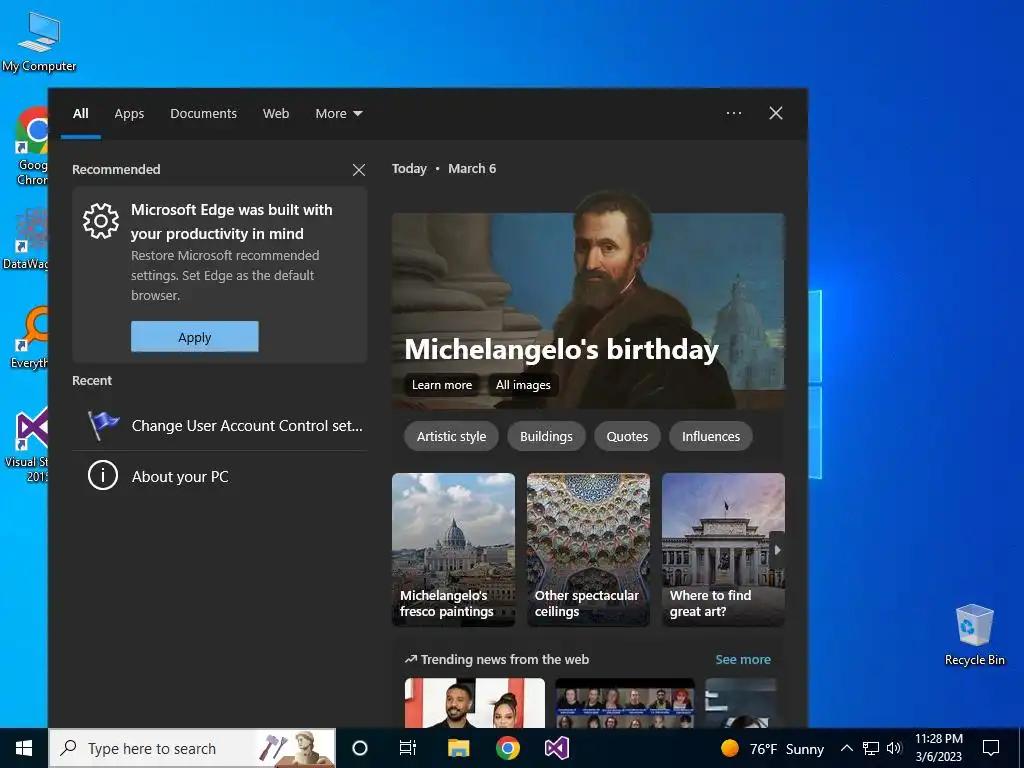The image size is (1024, 768).
Task: Open first trending news thumbnail with couple
Action: pos(475,703)
